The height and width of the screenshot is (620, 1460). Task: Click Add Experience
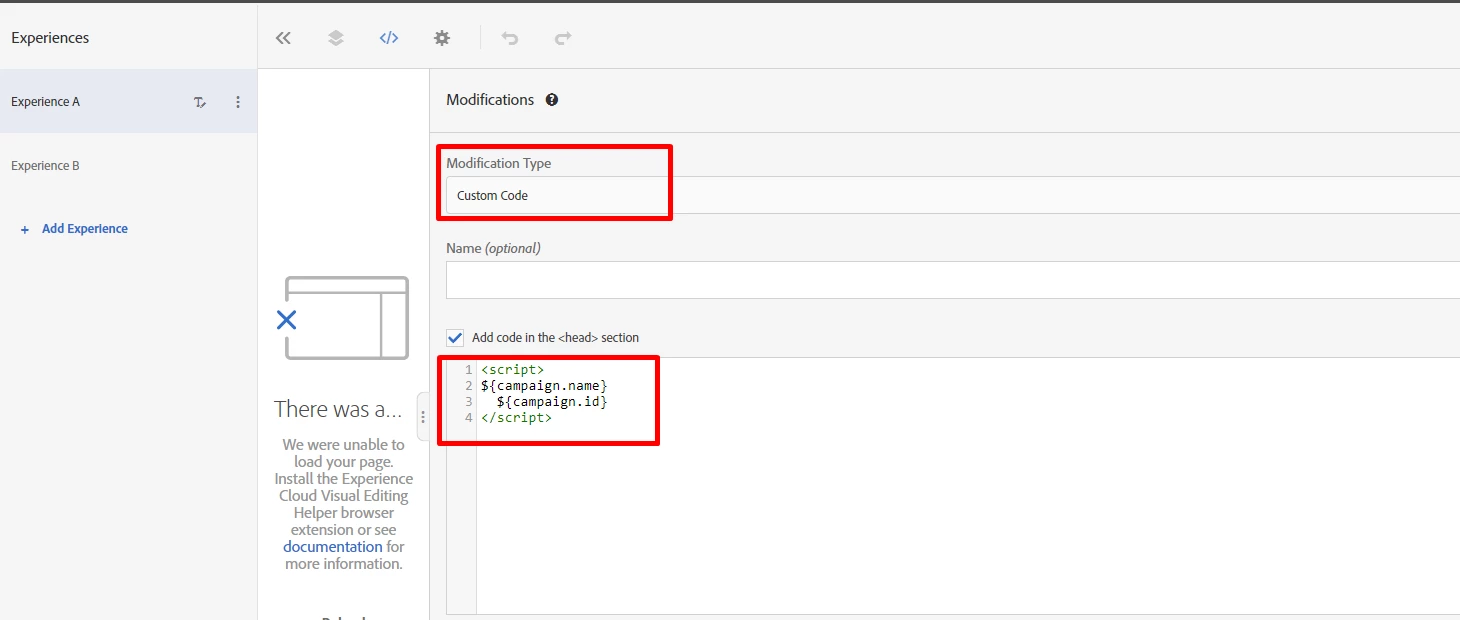tap(75, 229)
